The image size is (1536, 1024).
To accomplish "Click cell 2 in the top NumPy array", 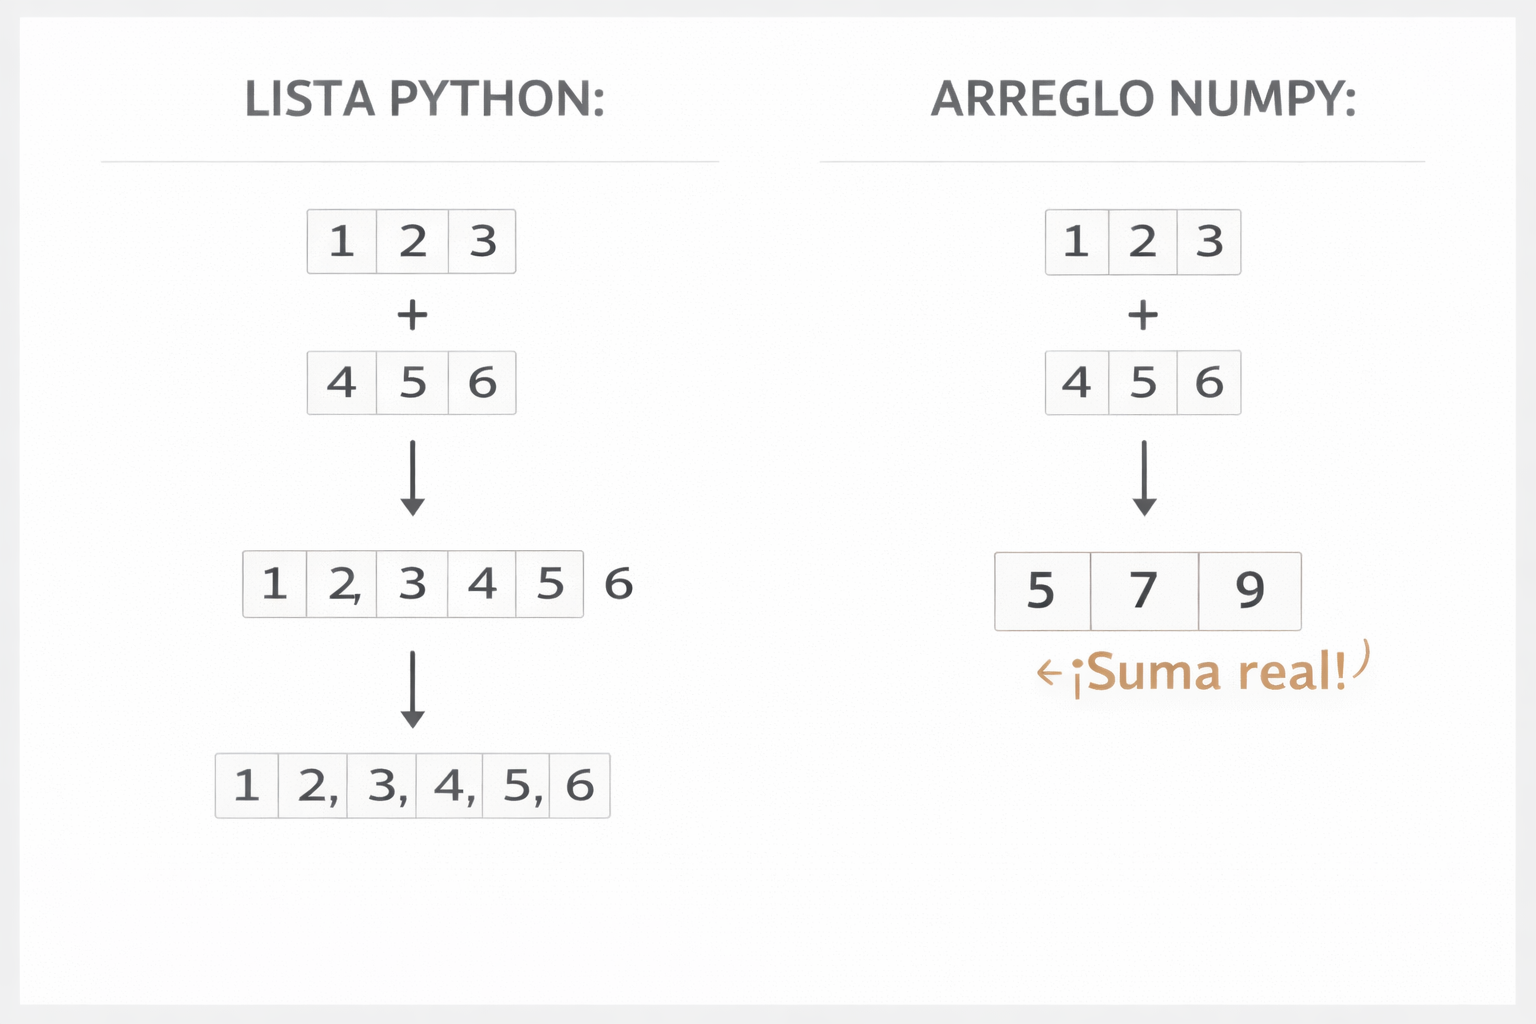I will (x=1143, y=242).
